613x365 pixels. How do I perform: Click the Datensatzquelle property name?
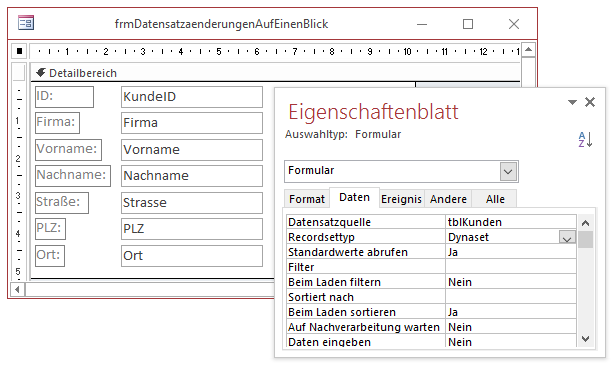click(329, 222)
